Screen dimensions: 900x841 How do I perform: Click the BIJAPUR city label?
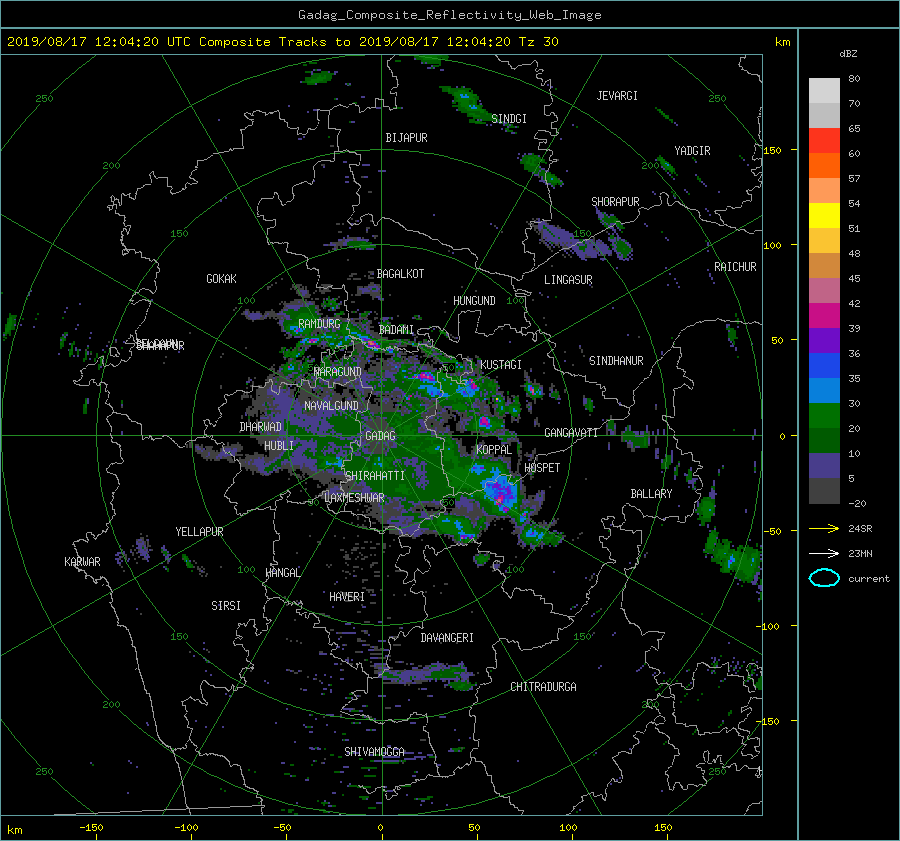point(406,138)
